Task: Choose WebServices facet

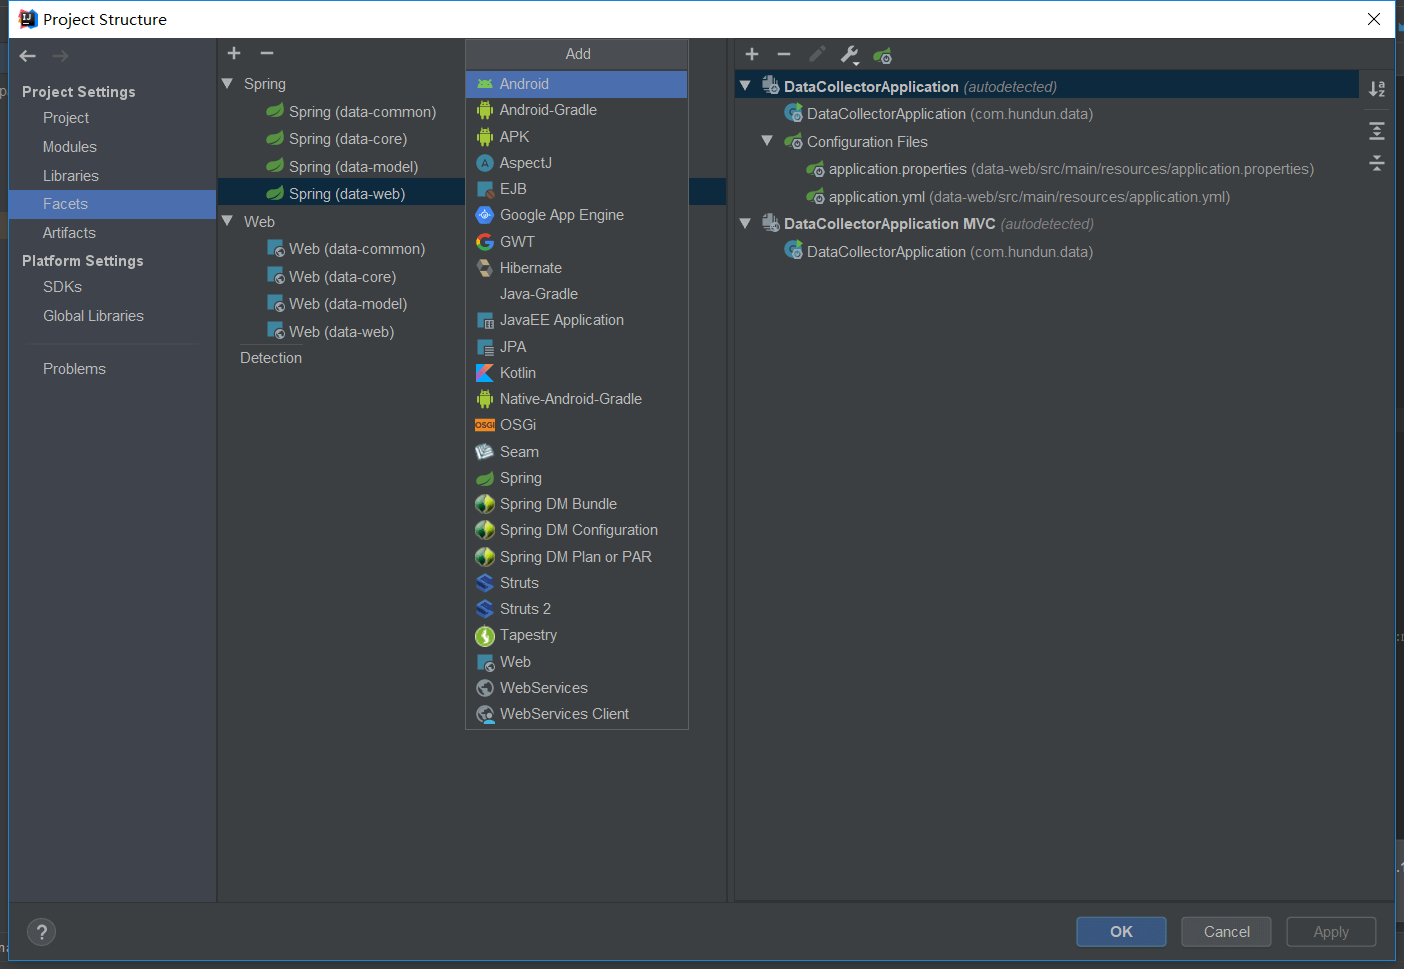Action: point(576,688)
